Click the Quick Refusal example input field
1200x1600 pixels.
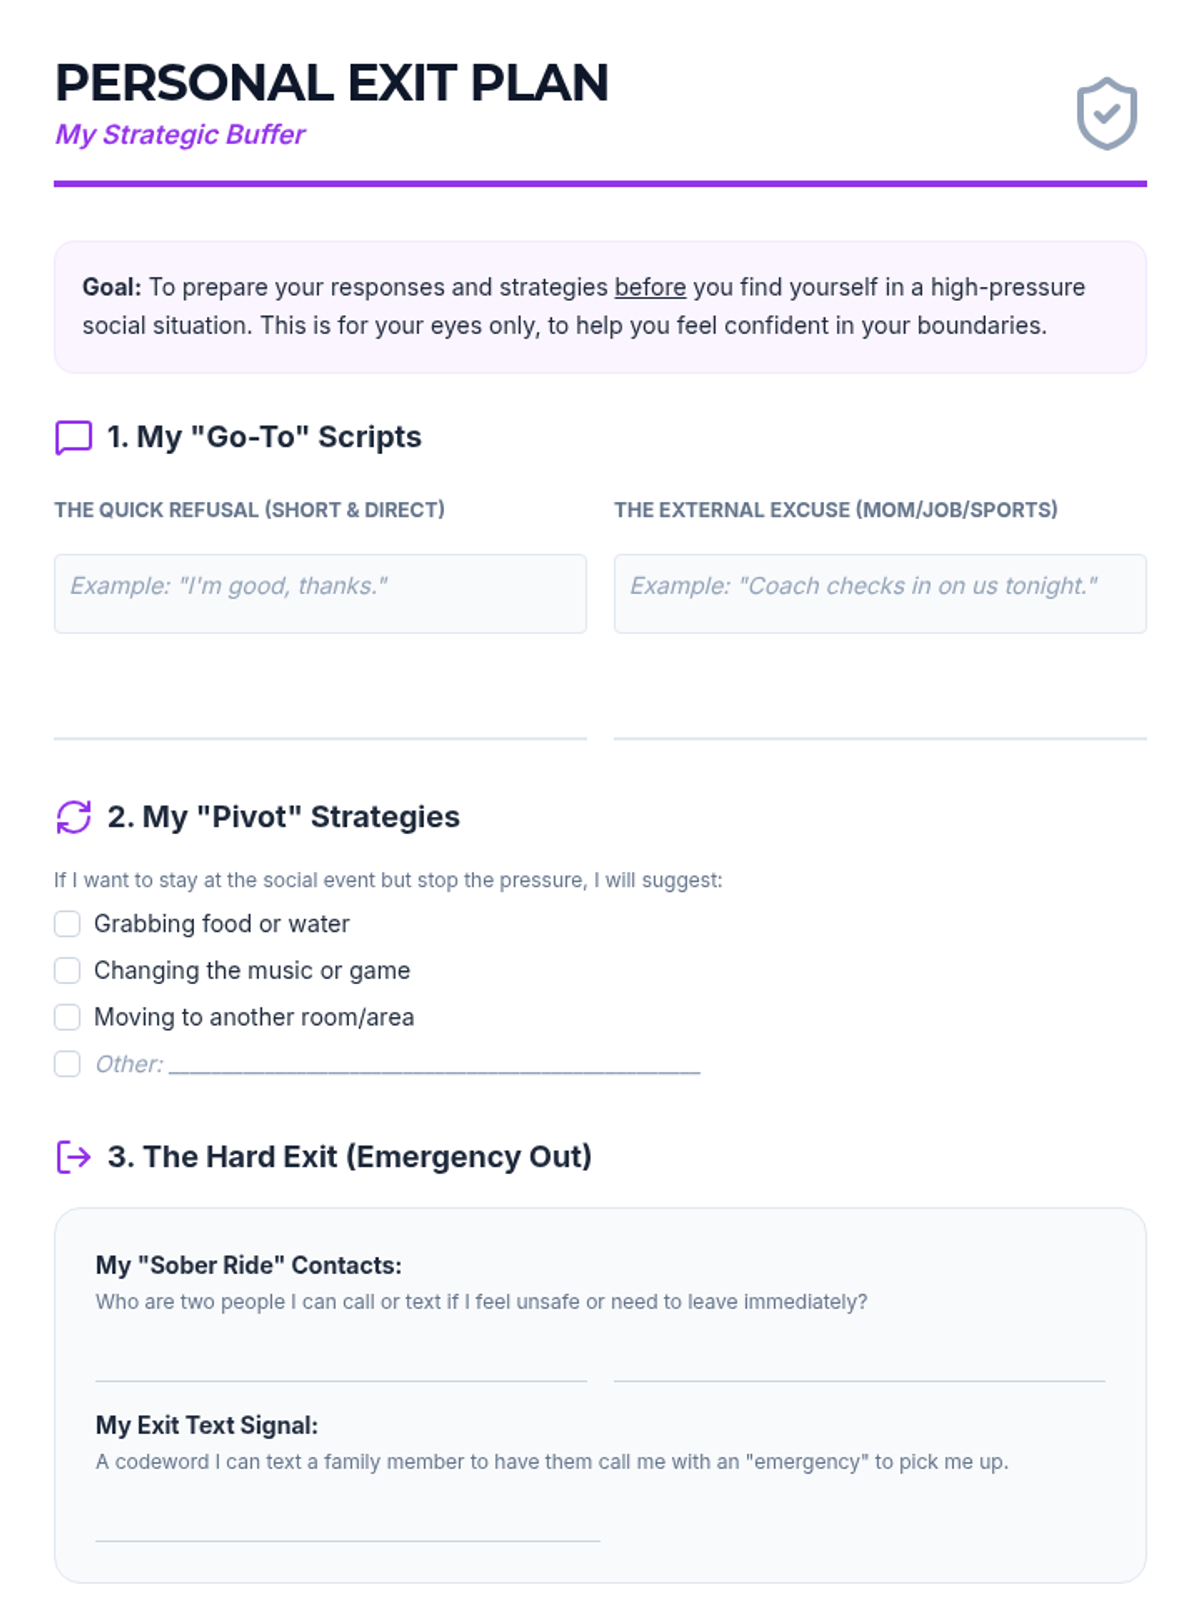pos(320,594)
